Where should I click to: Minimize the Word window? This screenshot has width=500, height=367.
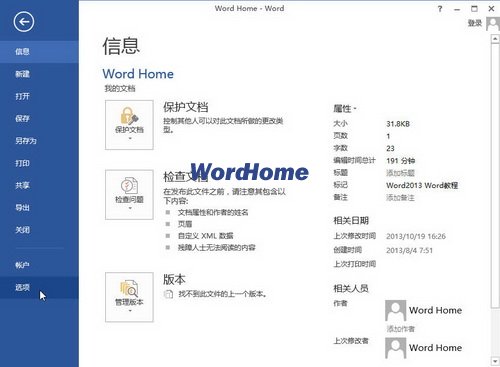click(457, 9)
